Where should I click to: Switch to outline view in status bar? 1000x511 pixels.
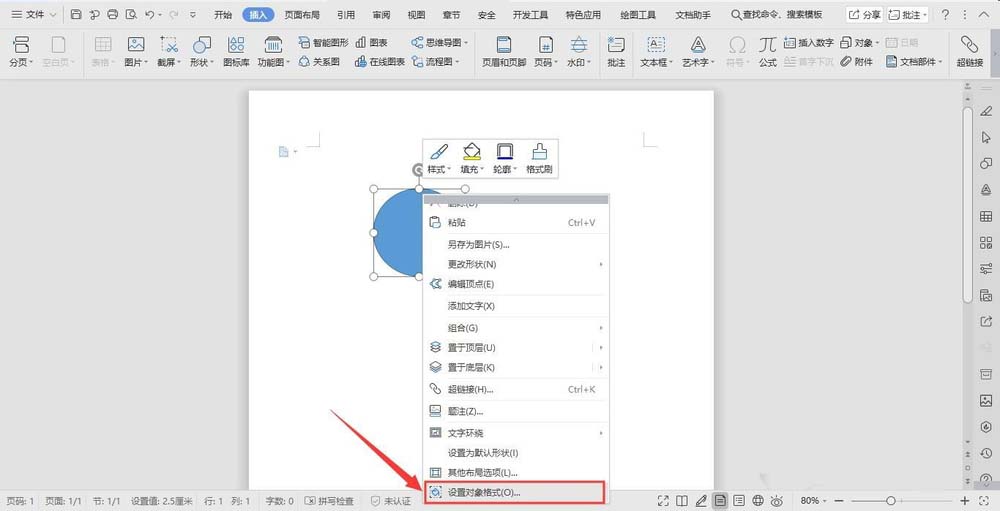(739, 501)
